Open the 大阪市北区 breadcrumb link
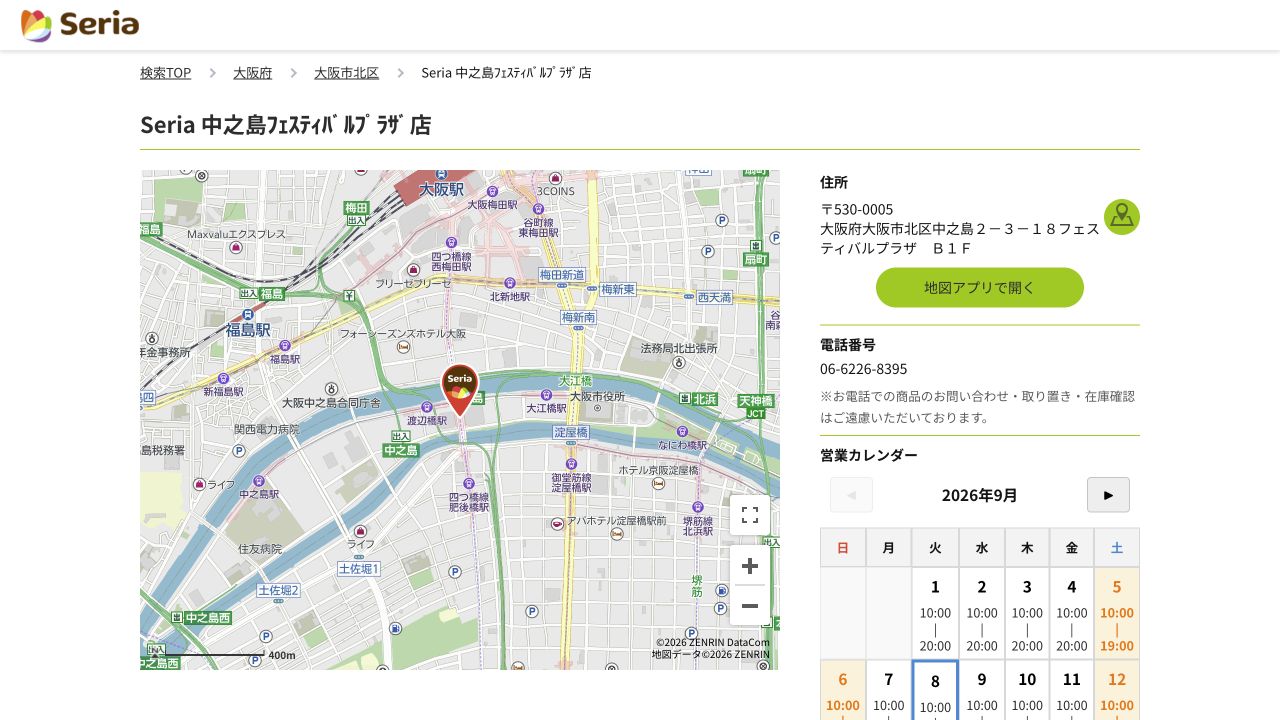The width and height of the screenshot is (1280, 720). click(346, 73)
